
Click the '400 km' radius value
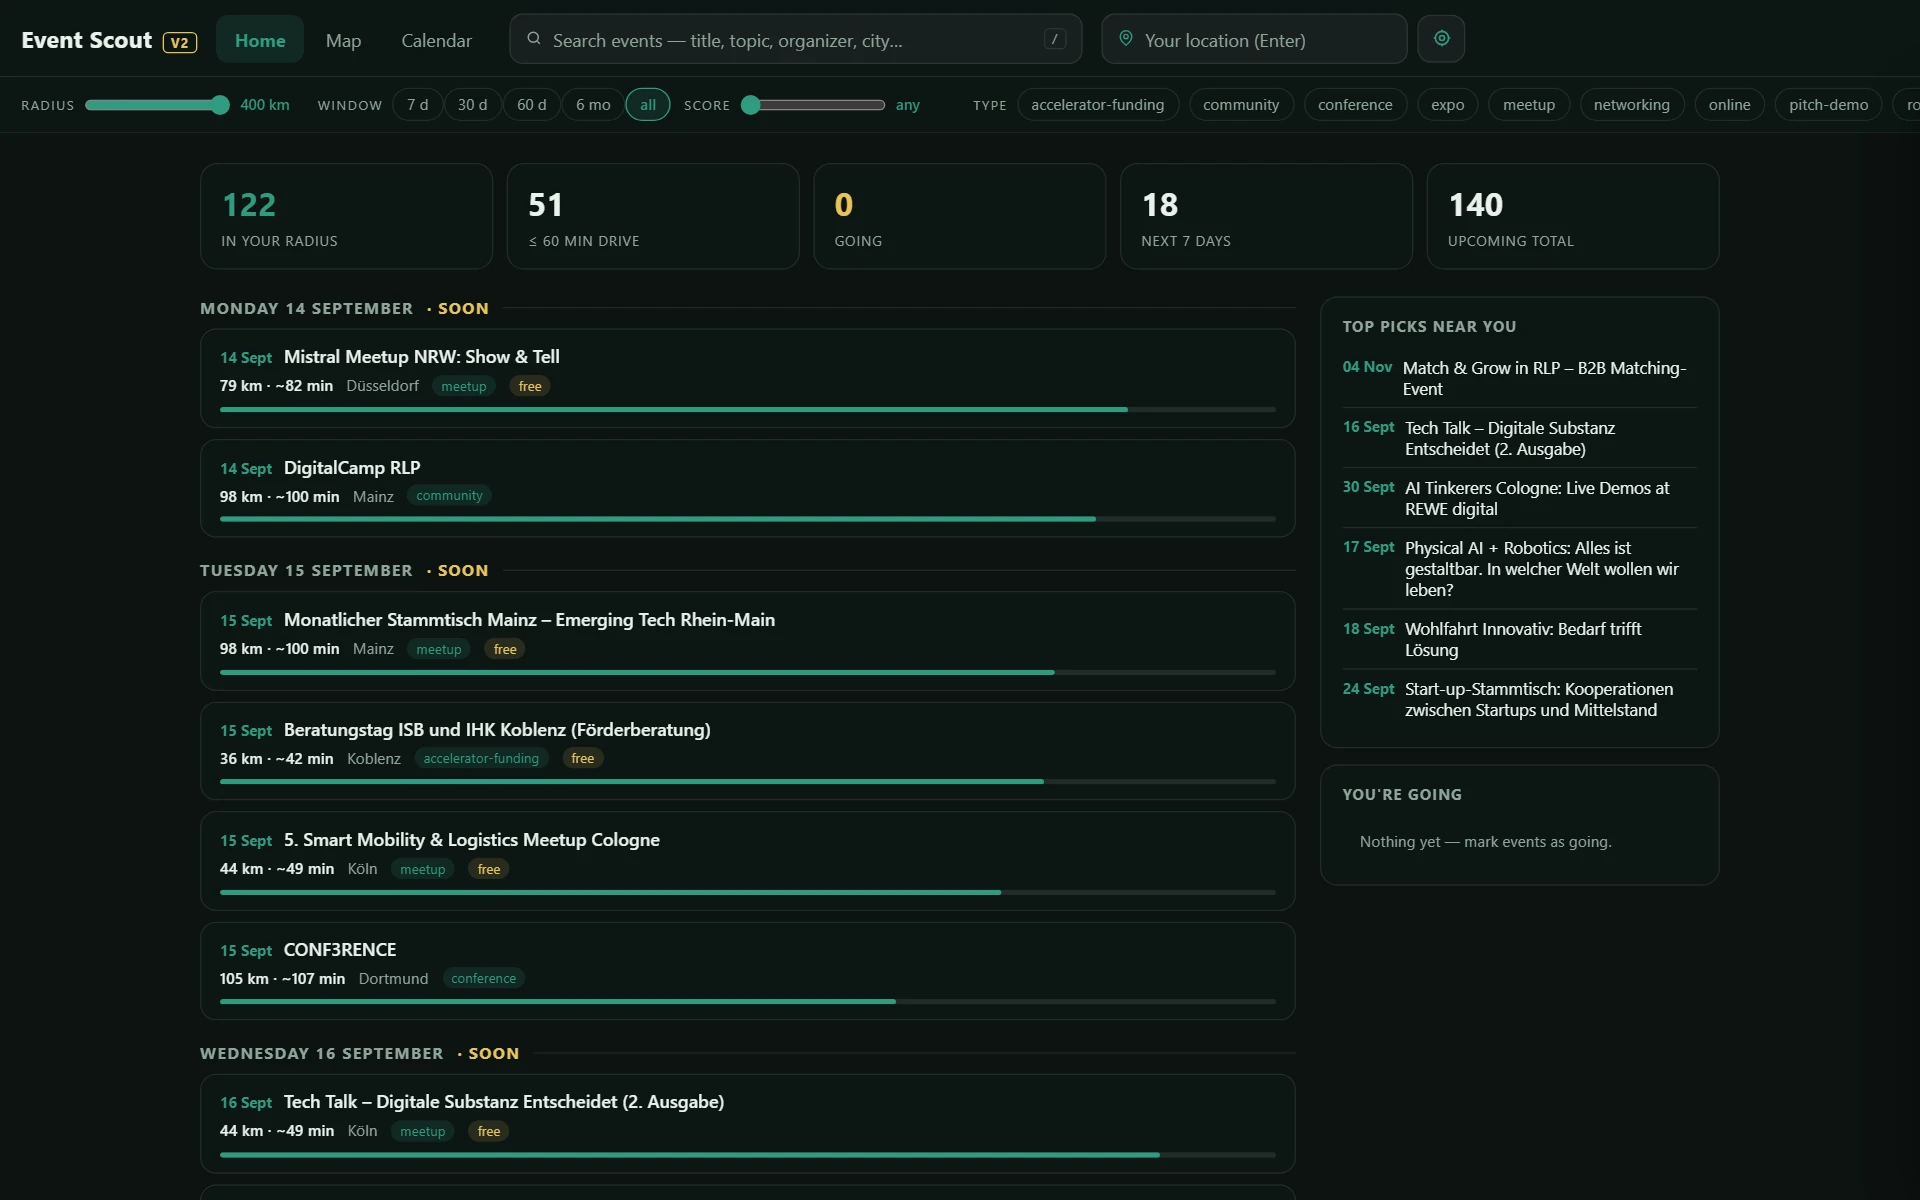click(x=265, y=105)
